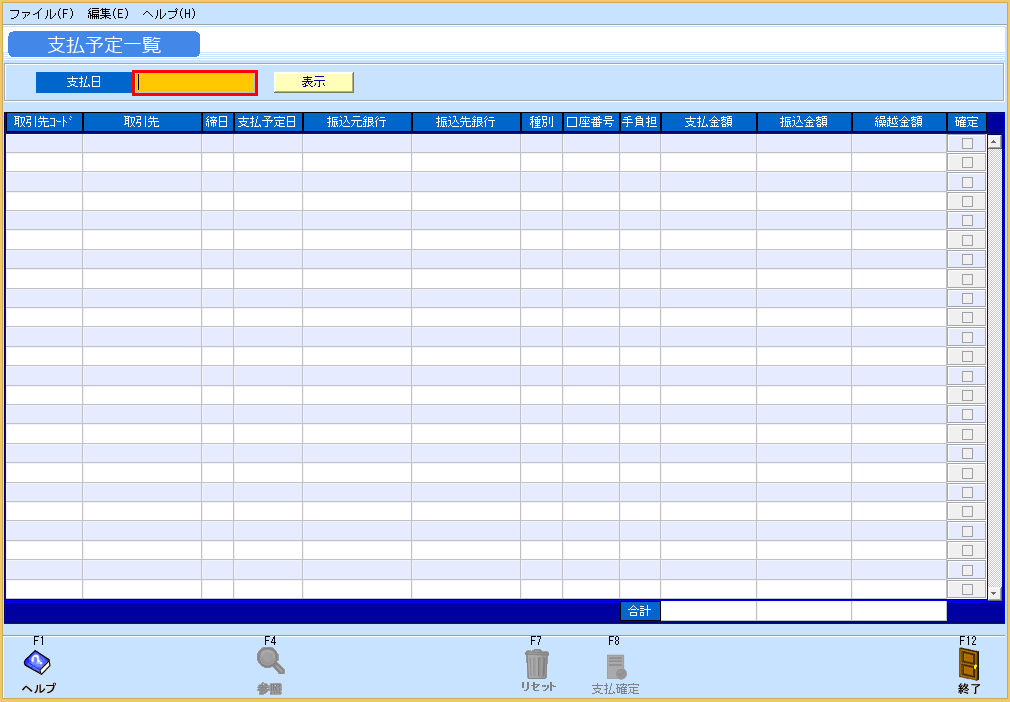Click the 合計 total cell

point(639,610)
